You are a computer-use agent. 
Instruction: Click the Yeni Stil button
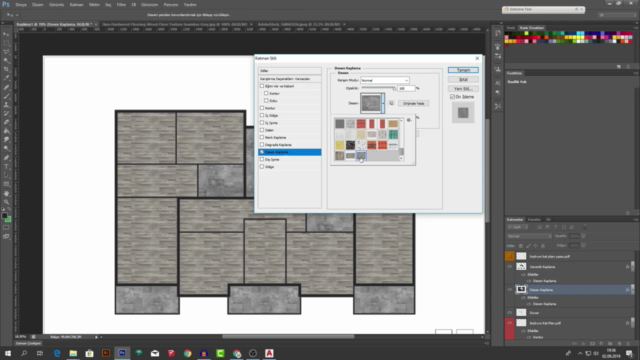[463, 89]
